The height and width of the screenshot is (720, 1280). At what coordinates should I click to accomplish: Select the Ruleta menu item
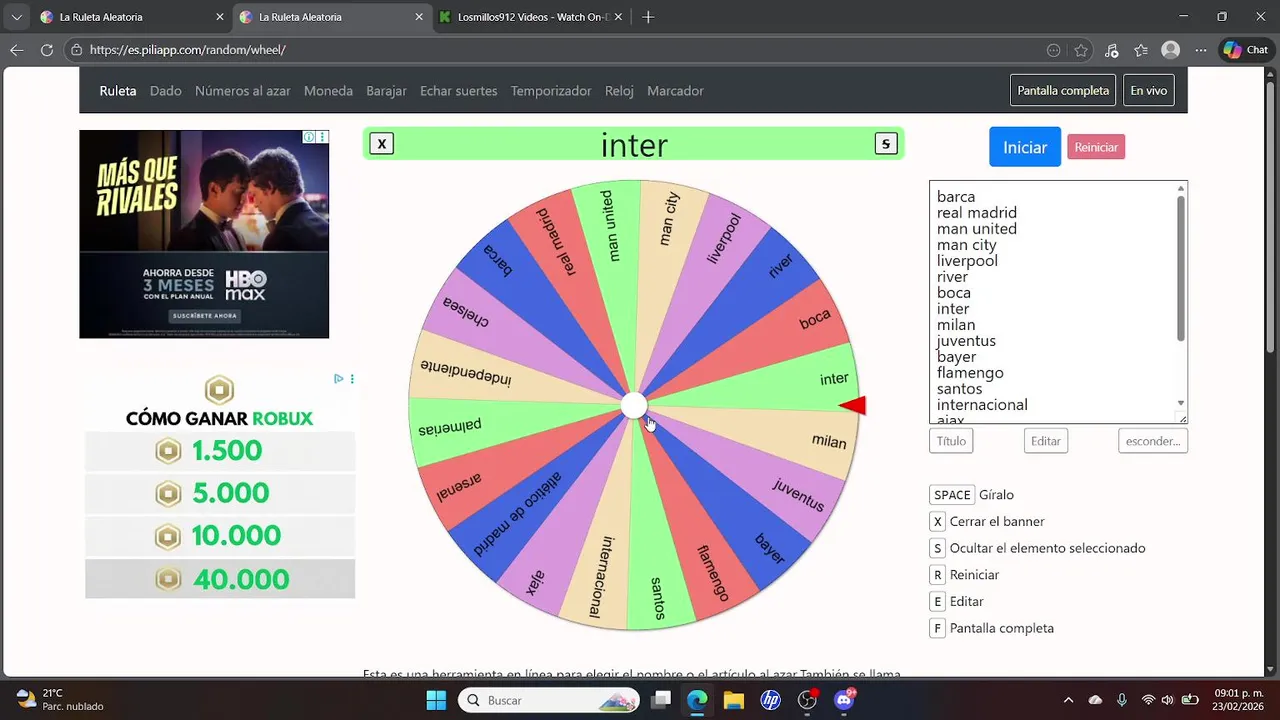(x=118, y=90)
